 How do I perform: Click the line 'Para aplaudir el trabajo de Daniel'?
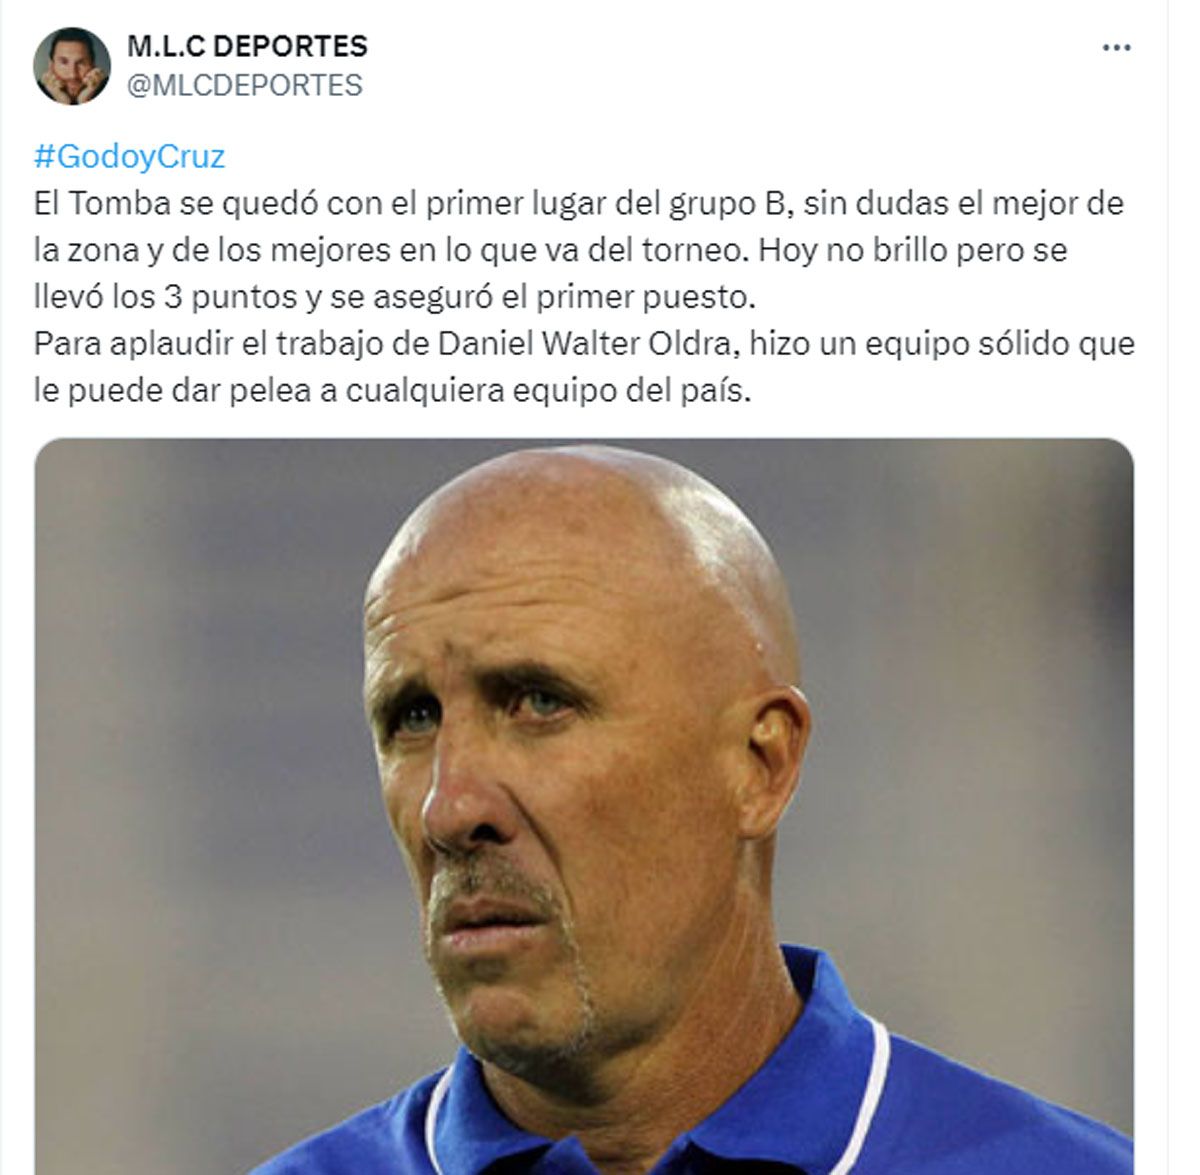point(584,344)
